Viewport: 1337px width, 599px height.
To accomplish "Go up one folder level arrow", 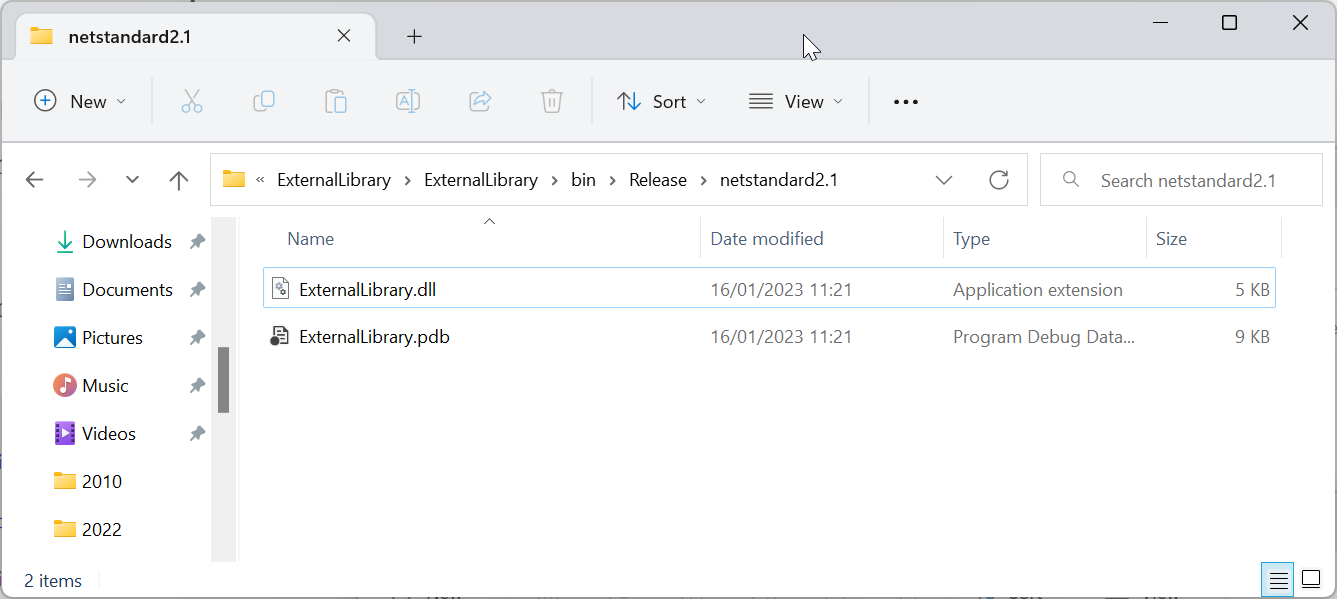I will [179, 180].
